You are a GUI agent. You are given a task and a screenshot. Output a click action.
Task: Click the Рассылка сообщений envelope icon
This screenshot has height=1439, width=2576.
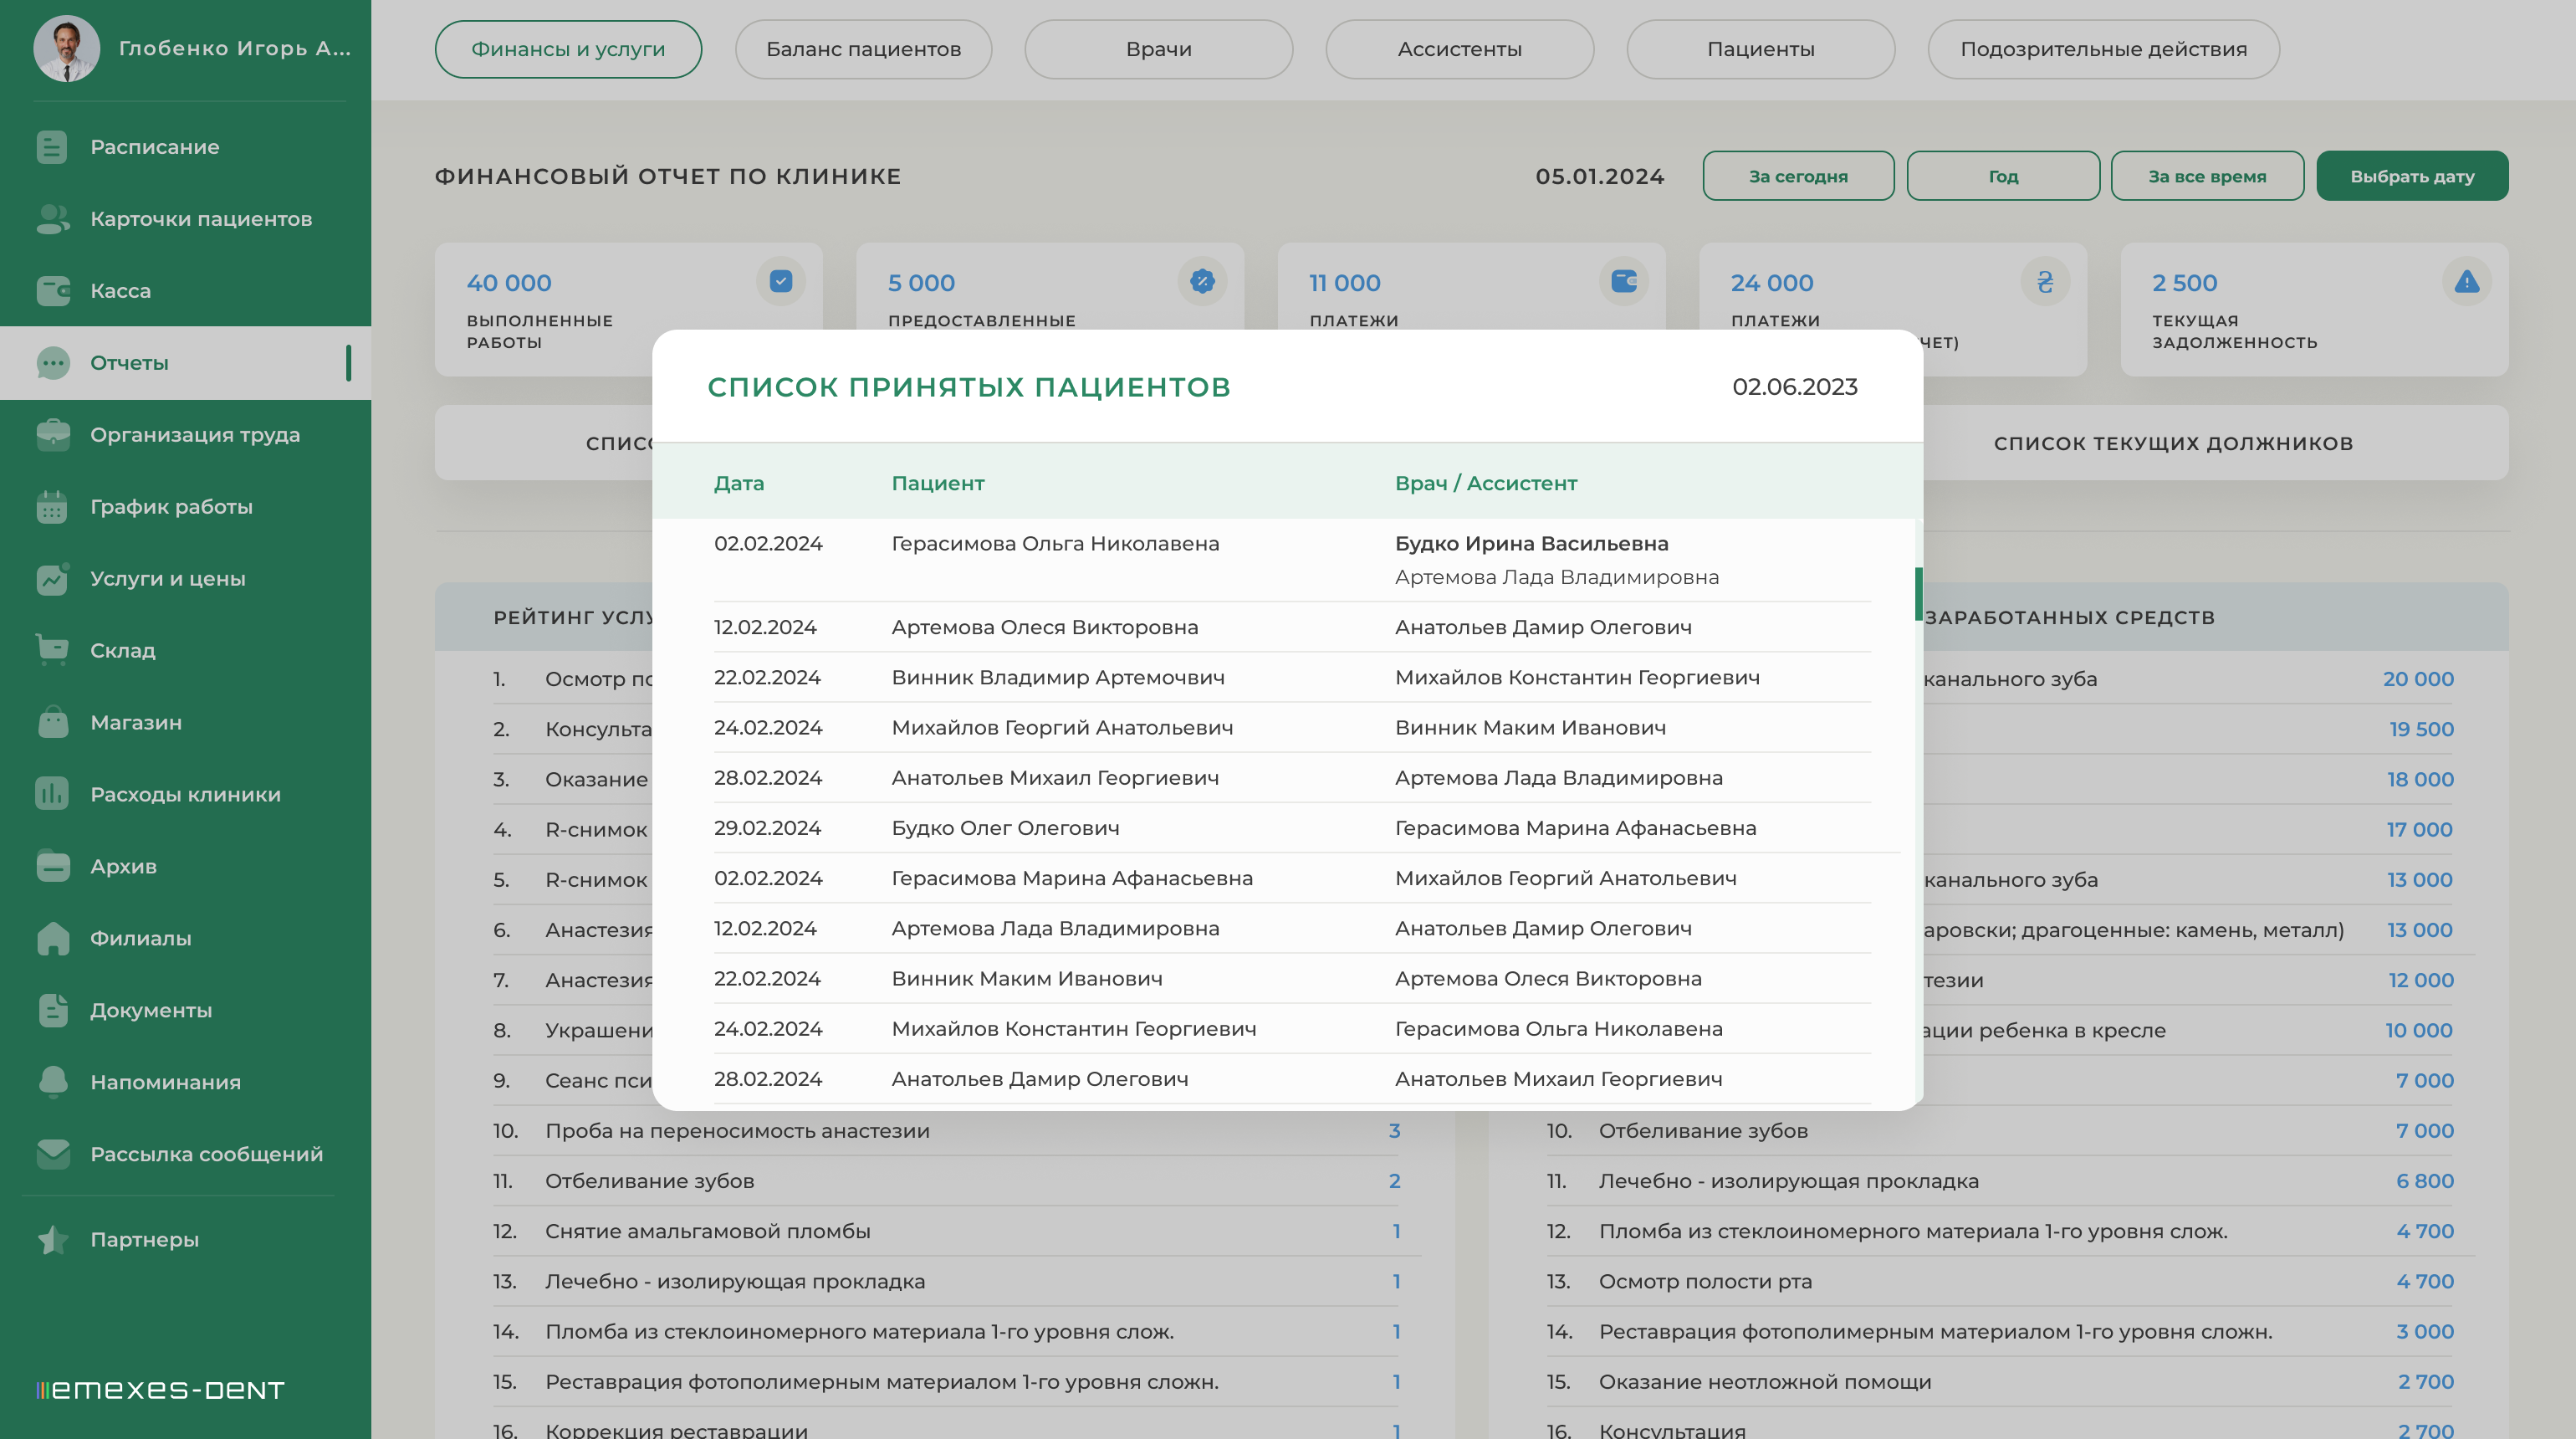[x=52, y=1154]
